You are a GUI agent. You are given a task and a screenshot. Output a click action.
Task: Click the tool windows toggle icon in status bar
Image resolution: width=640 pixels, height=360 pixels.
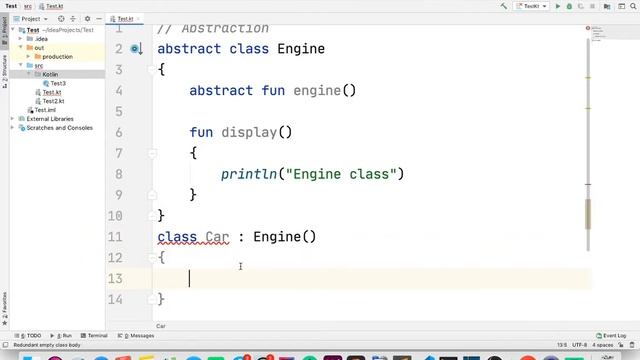(5, 345)
